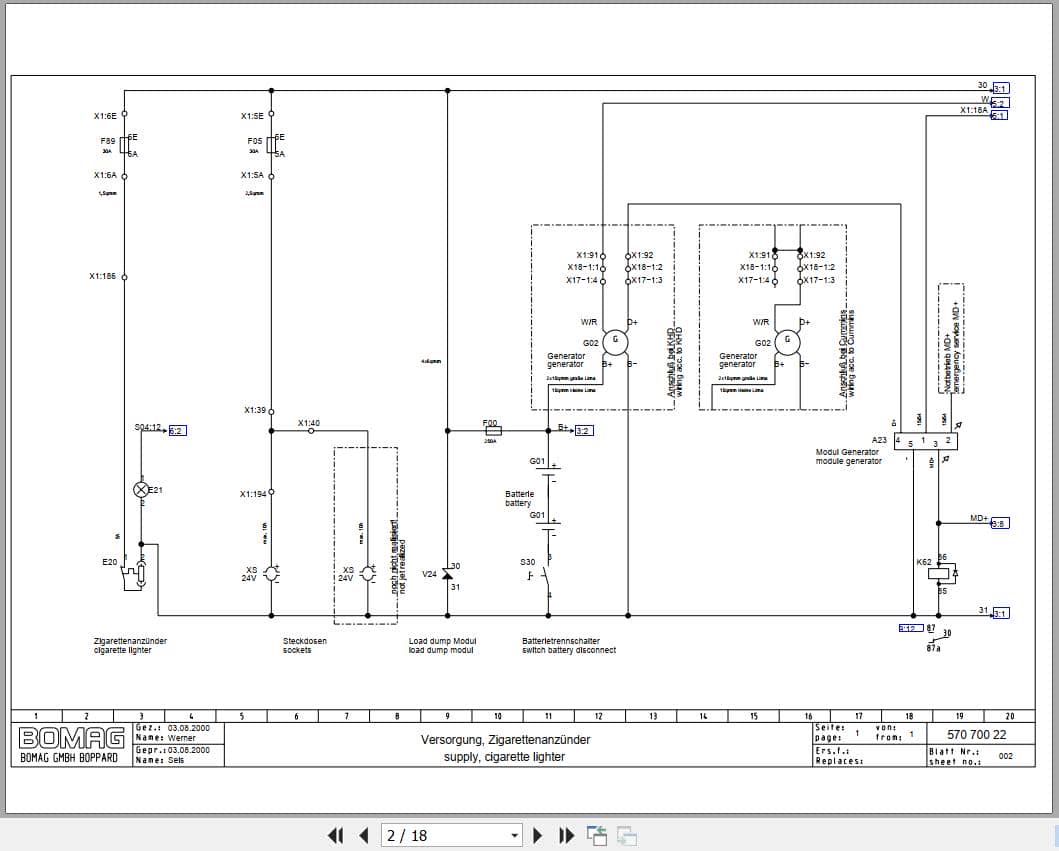1059x851 pixels.
Task: Click the 'Load dump Modul' caption text
Action: point(442,641)
